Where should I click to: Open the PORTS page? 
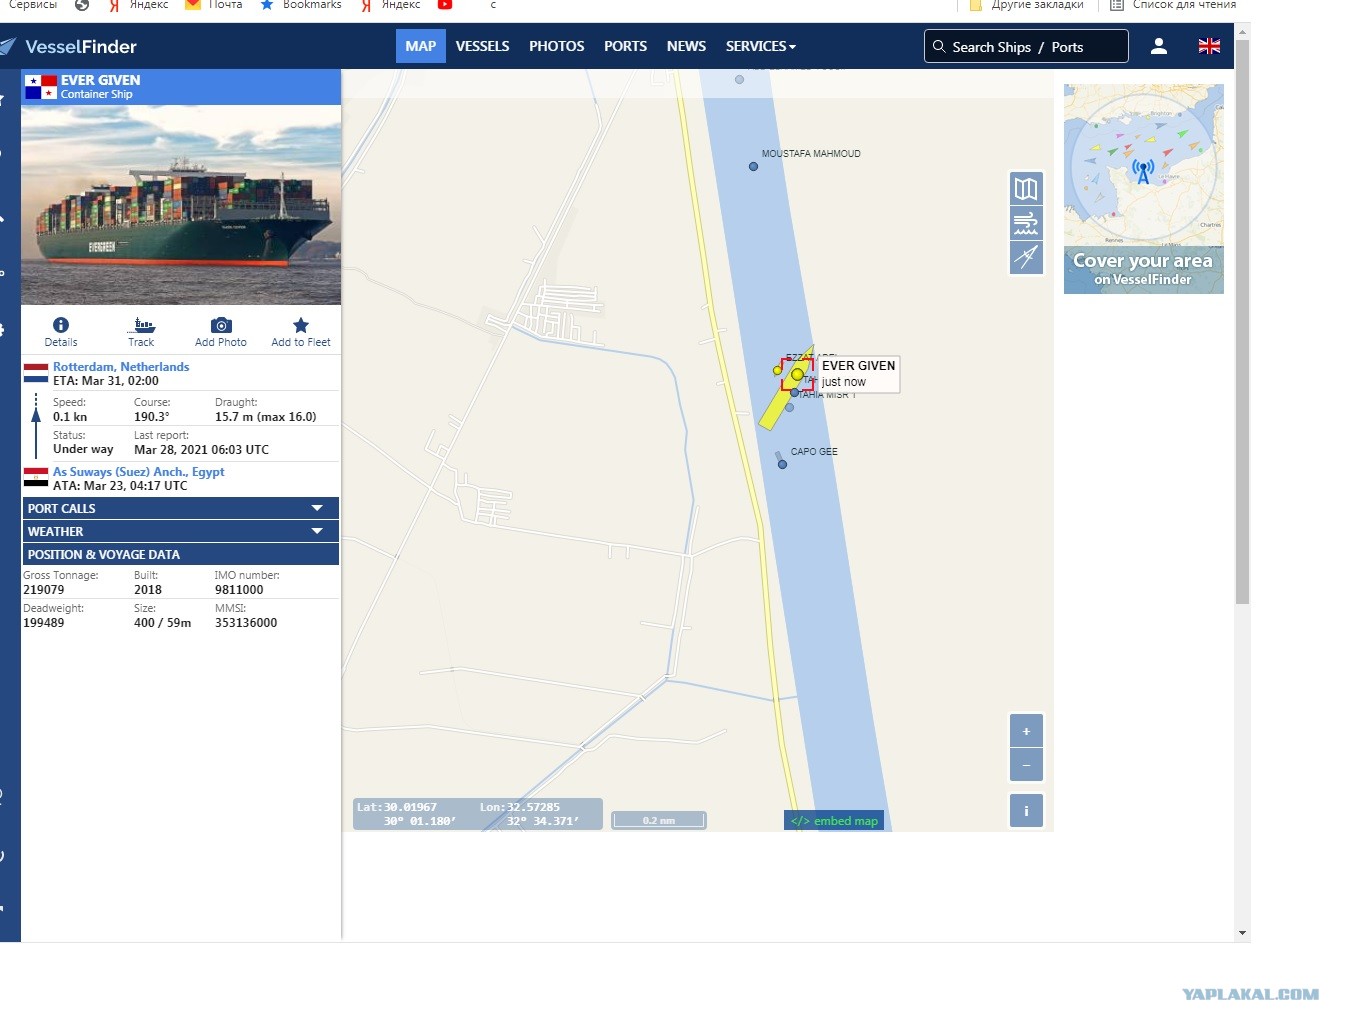625,46
